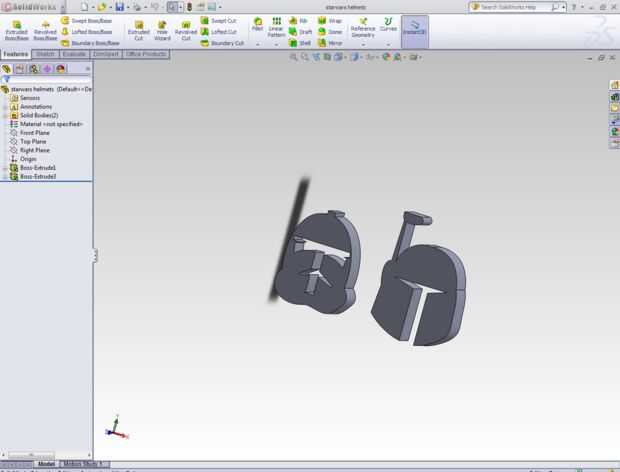620x472 pixels.
Task: Select the Linear Pattern tool
Action: (x=276, y=28)
